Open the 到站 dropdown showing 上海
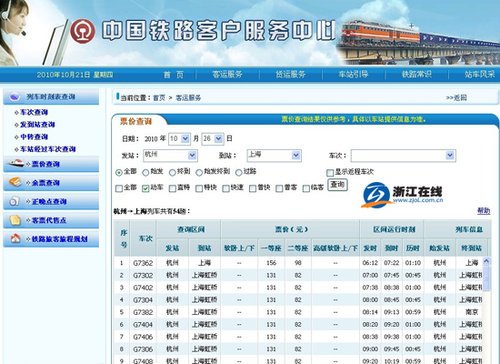This screenshot has height=364, width=500. (274, 155)
